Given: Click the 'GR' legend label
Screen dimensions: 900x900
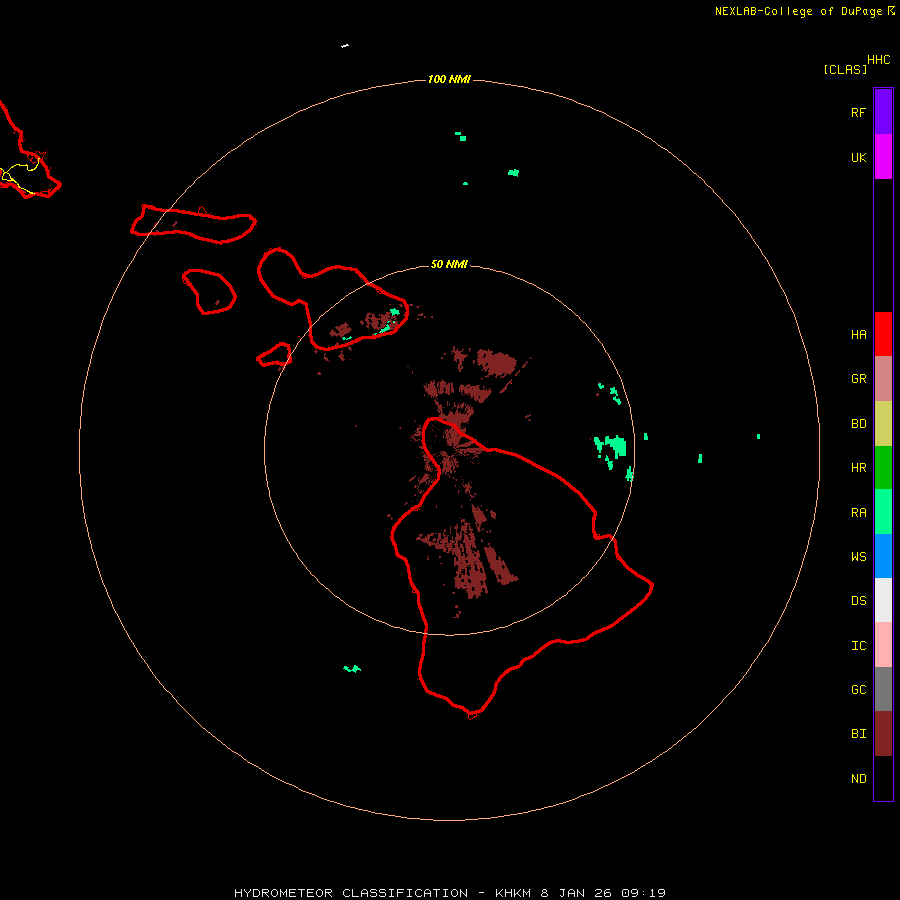Looking at the screenshot, I should (858, 379).
